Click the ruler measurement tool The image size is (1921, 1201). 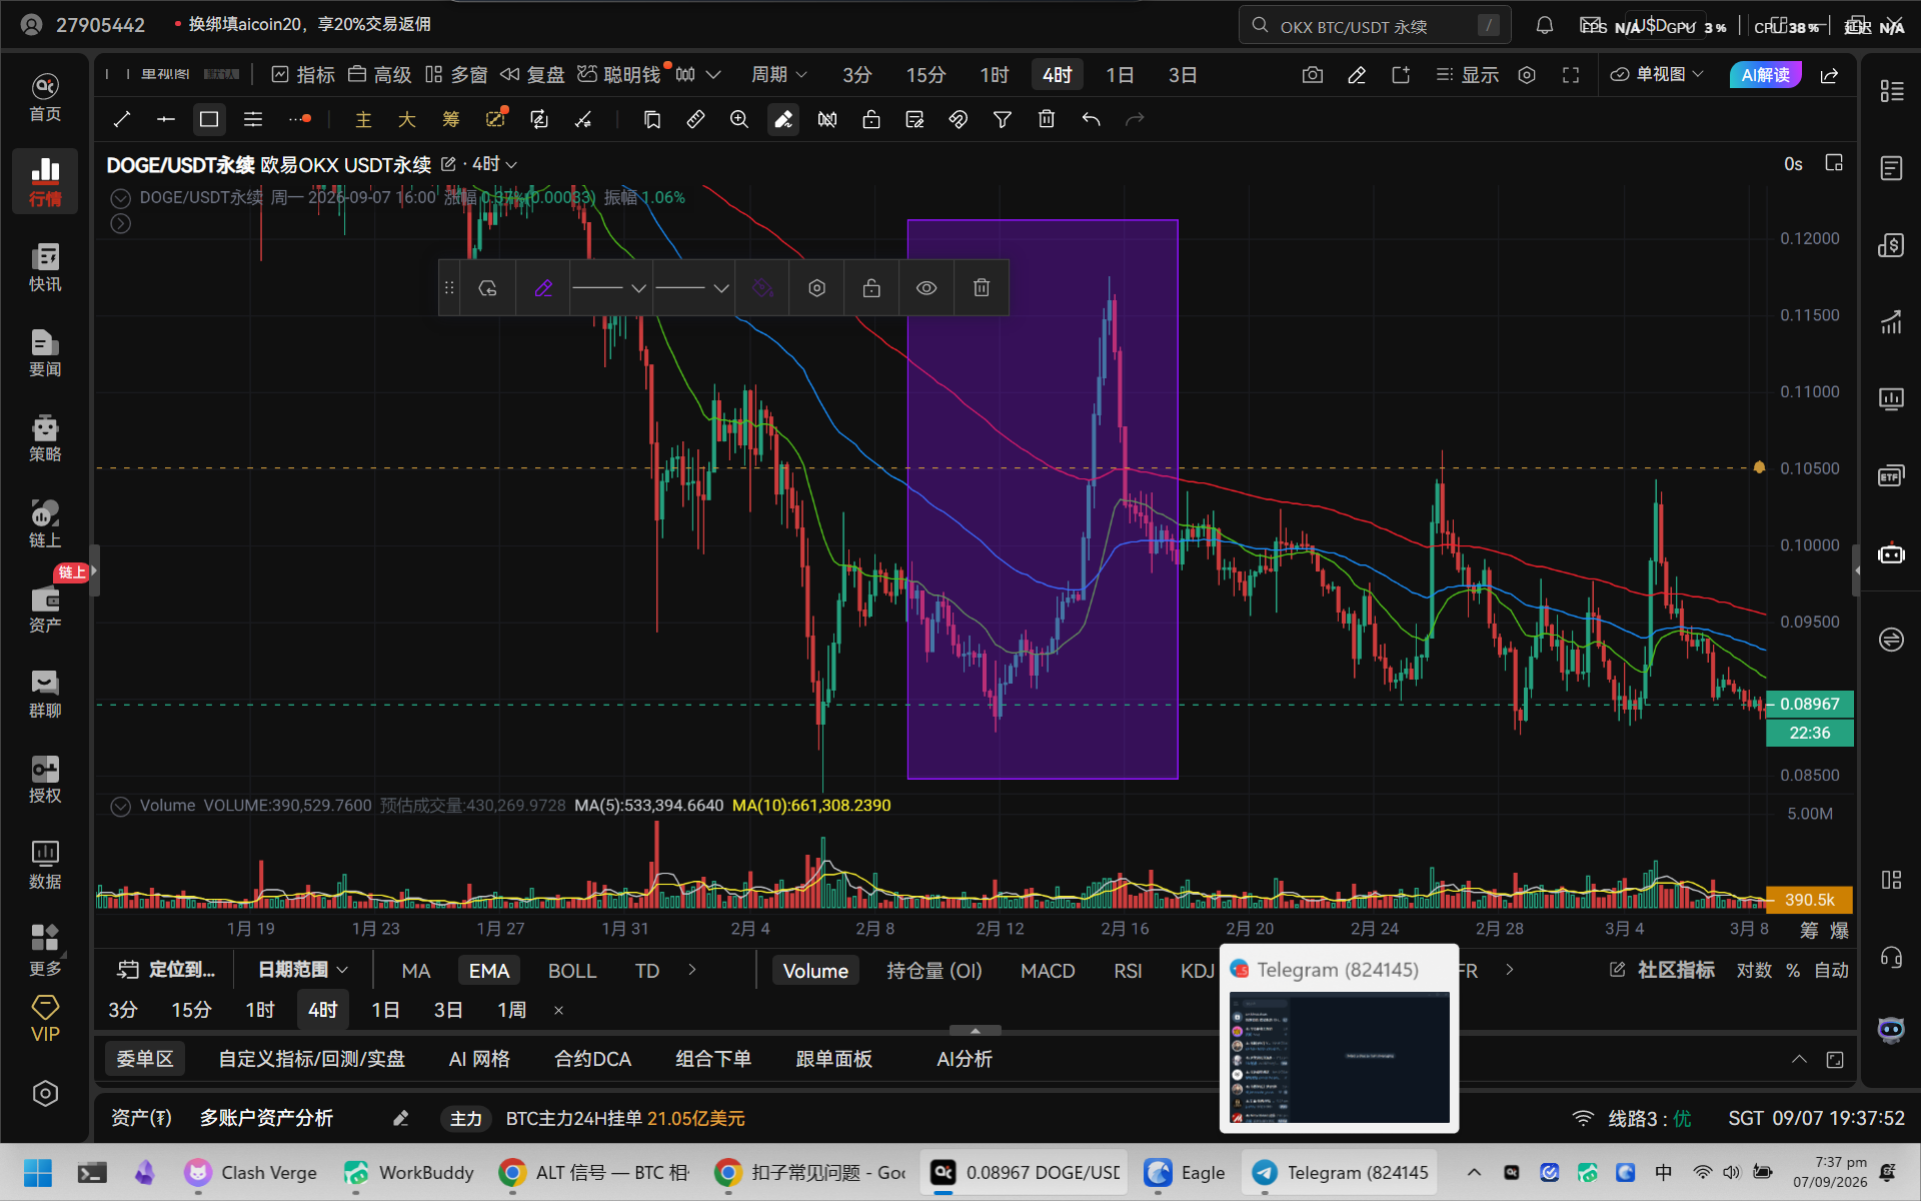point(695,120)
